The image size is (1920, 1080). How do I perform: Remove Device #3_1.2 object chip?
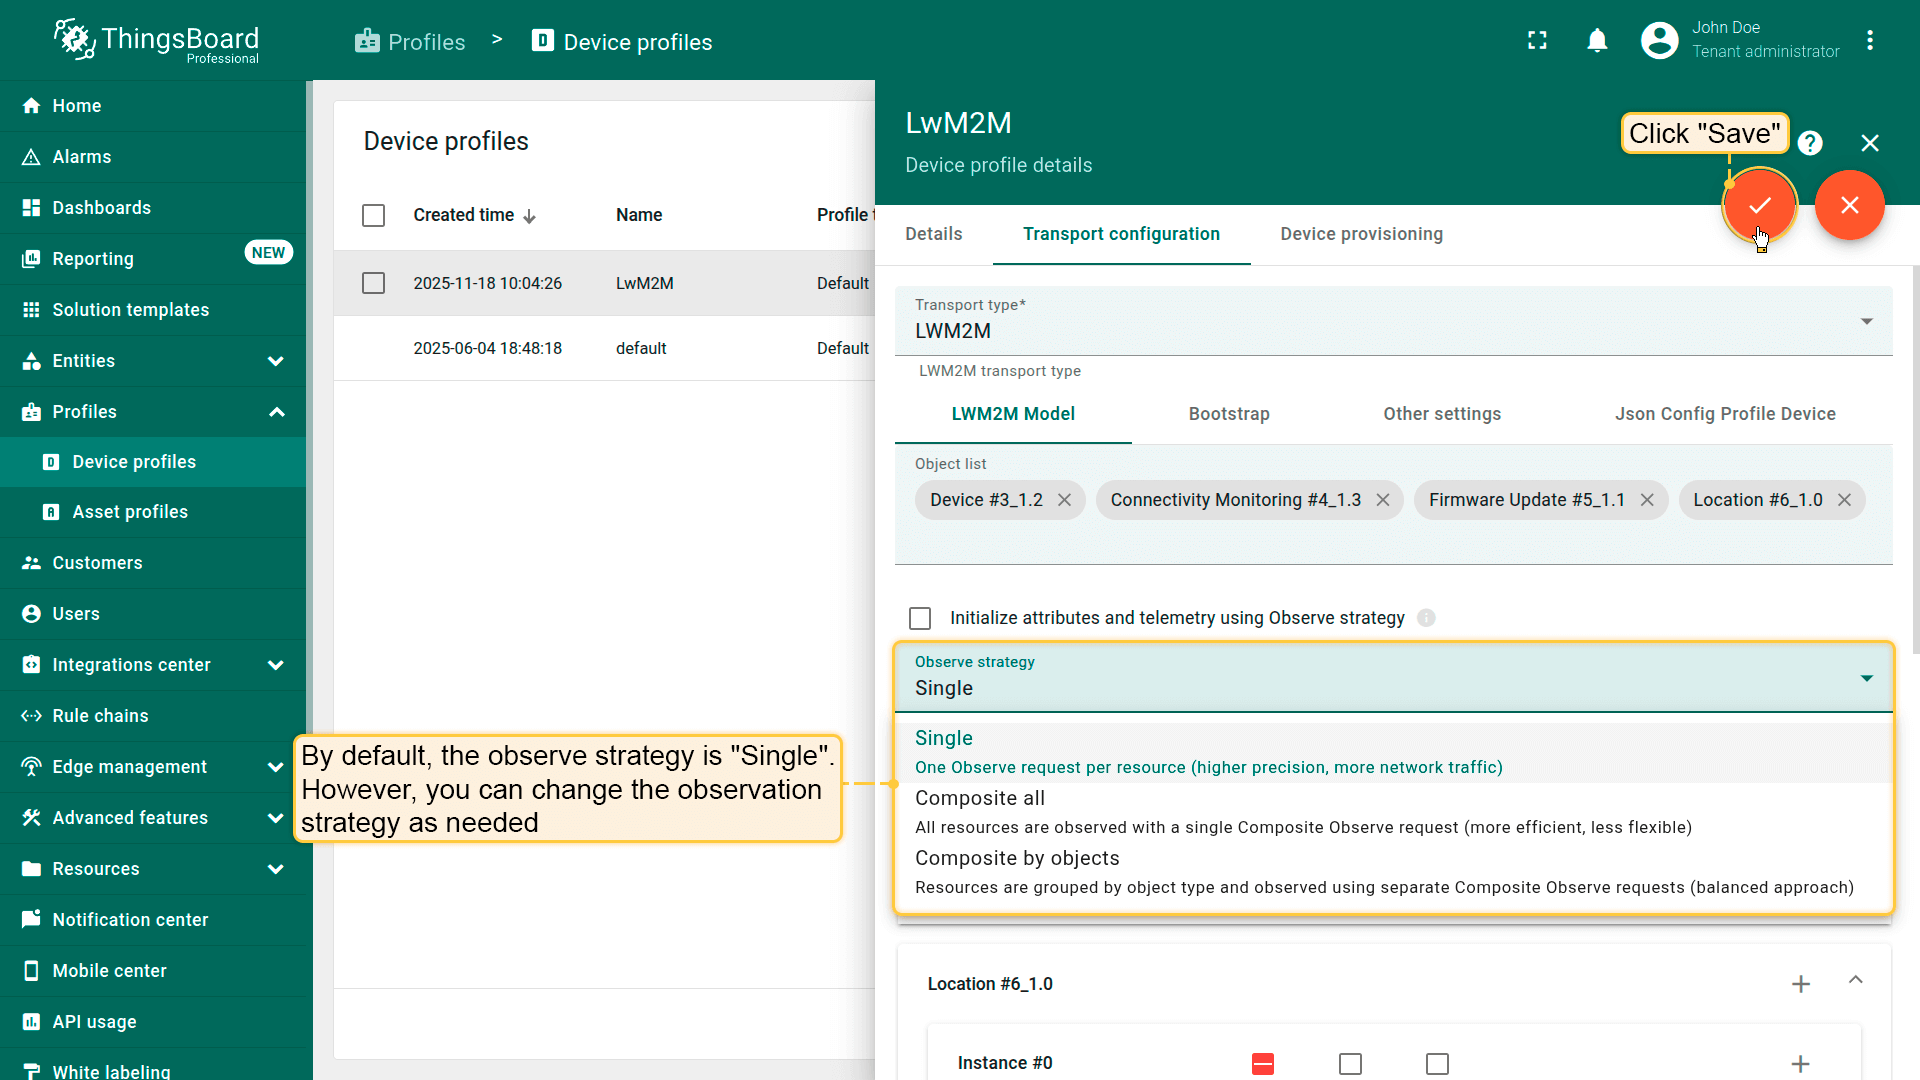pyautogui.click(x=1064, y=500)
